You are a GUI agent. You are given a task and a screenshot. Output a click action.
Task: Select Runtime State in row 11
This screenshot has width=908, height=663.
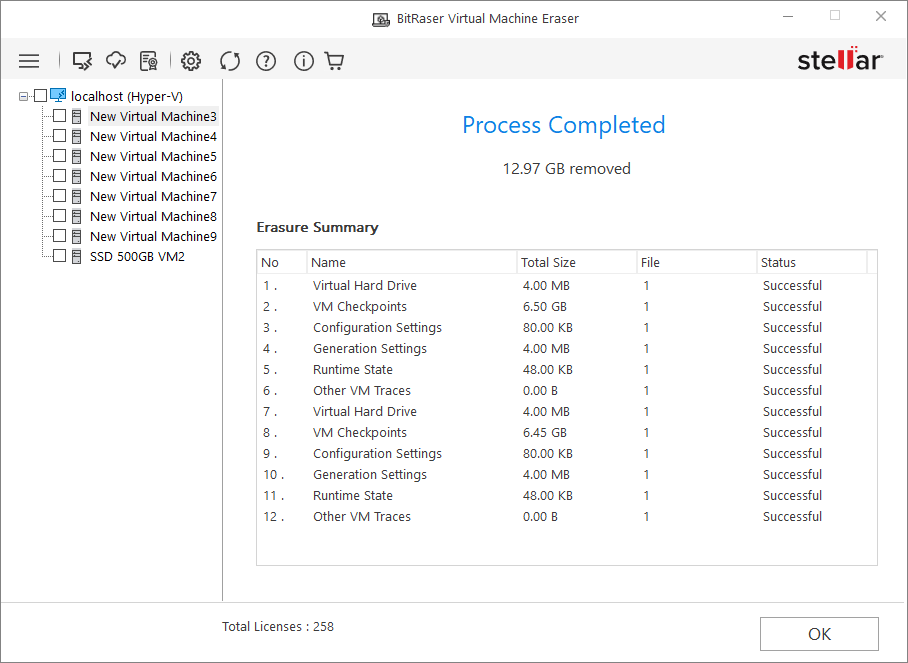tap(353, 496)
